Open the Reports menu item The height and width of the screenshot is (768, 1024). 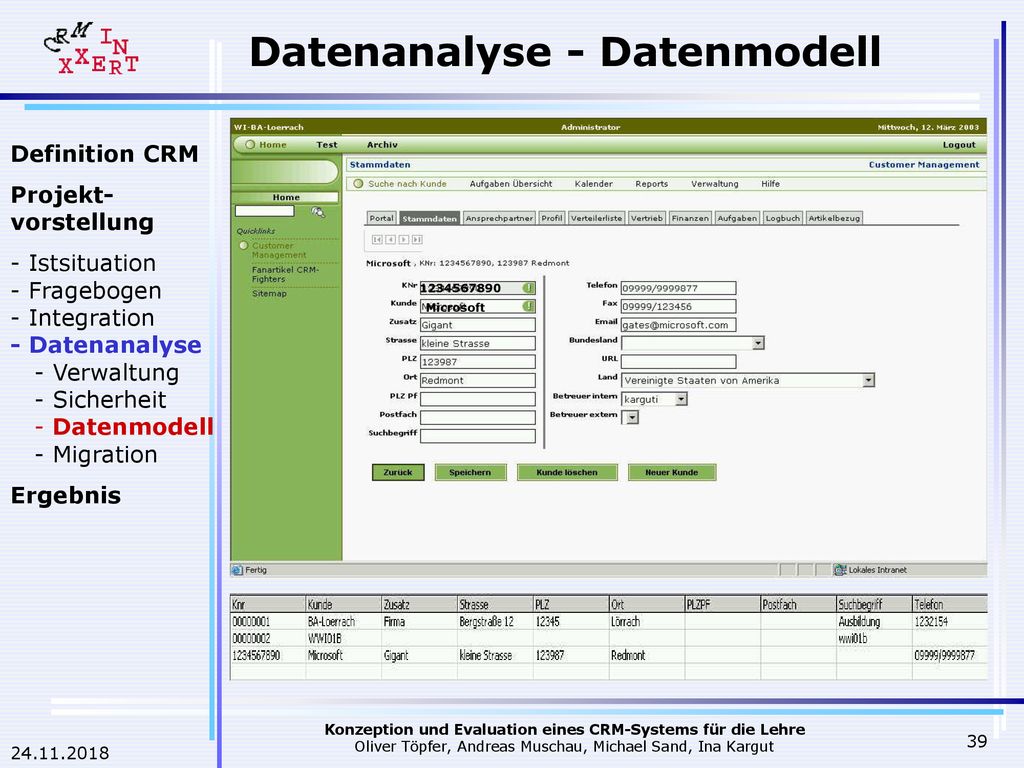[x=652, y=184]
